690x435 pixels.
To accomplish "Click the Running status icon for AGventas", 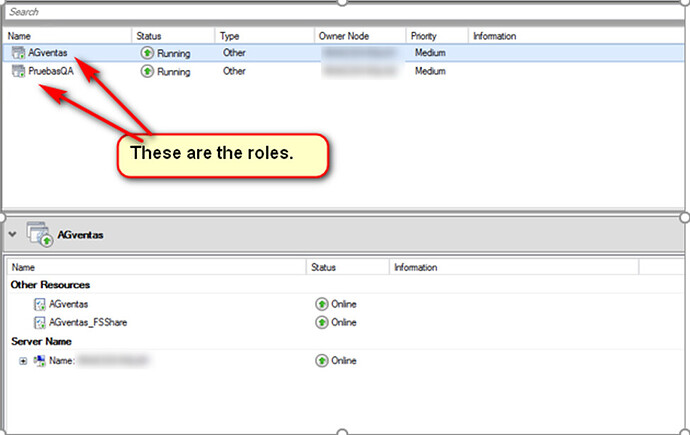I will coord(147,53).
